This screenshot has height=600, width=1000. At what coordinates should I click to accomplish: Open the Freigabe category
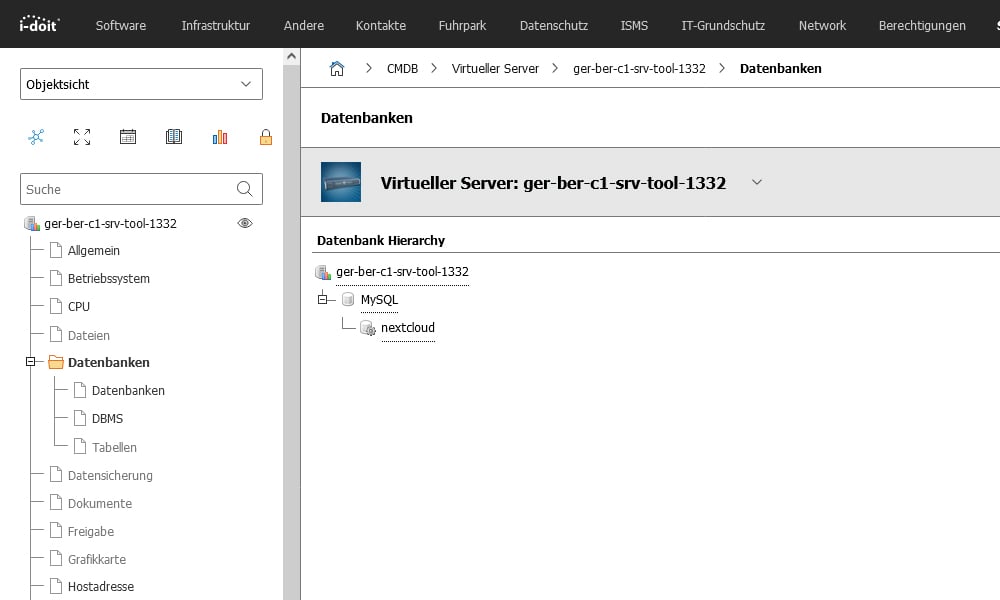(91, 531)
